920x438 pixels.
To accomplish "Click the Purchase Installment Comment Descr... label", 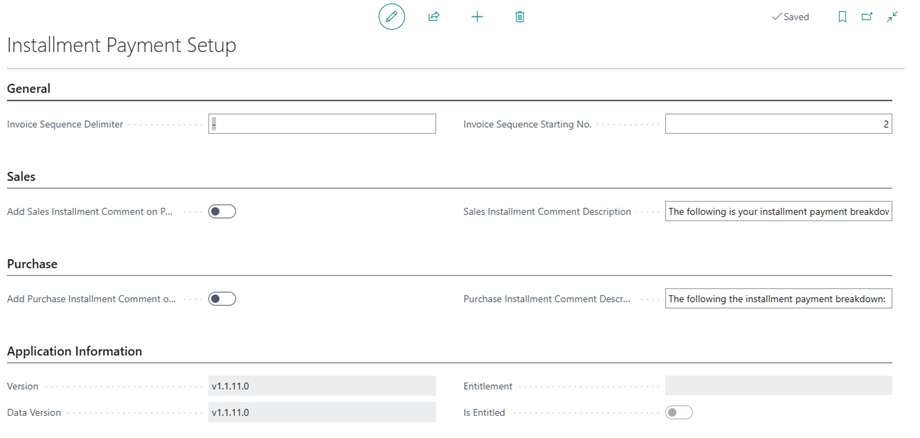I will tap(547, 299).
